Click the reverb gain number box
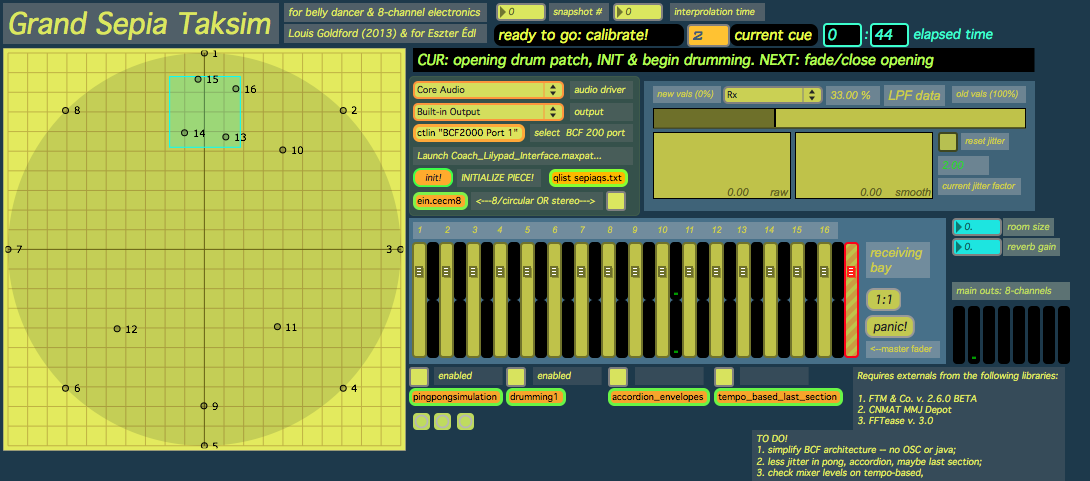 tap(977, 246)
